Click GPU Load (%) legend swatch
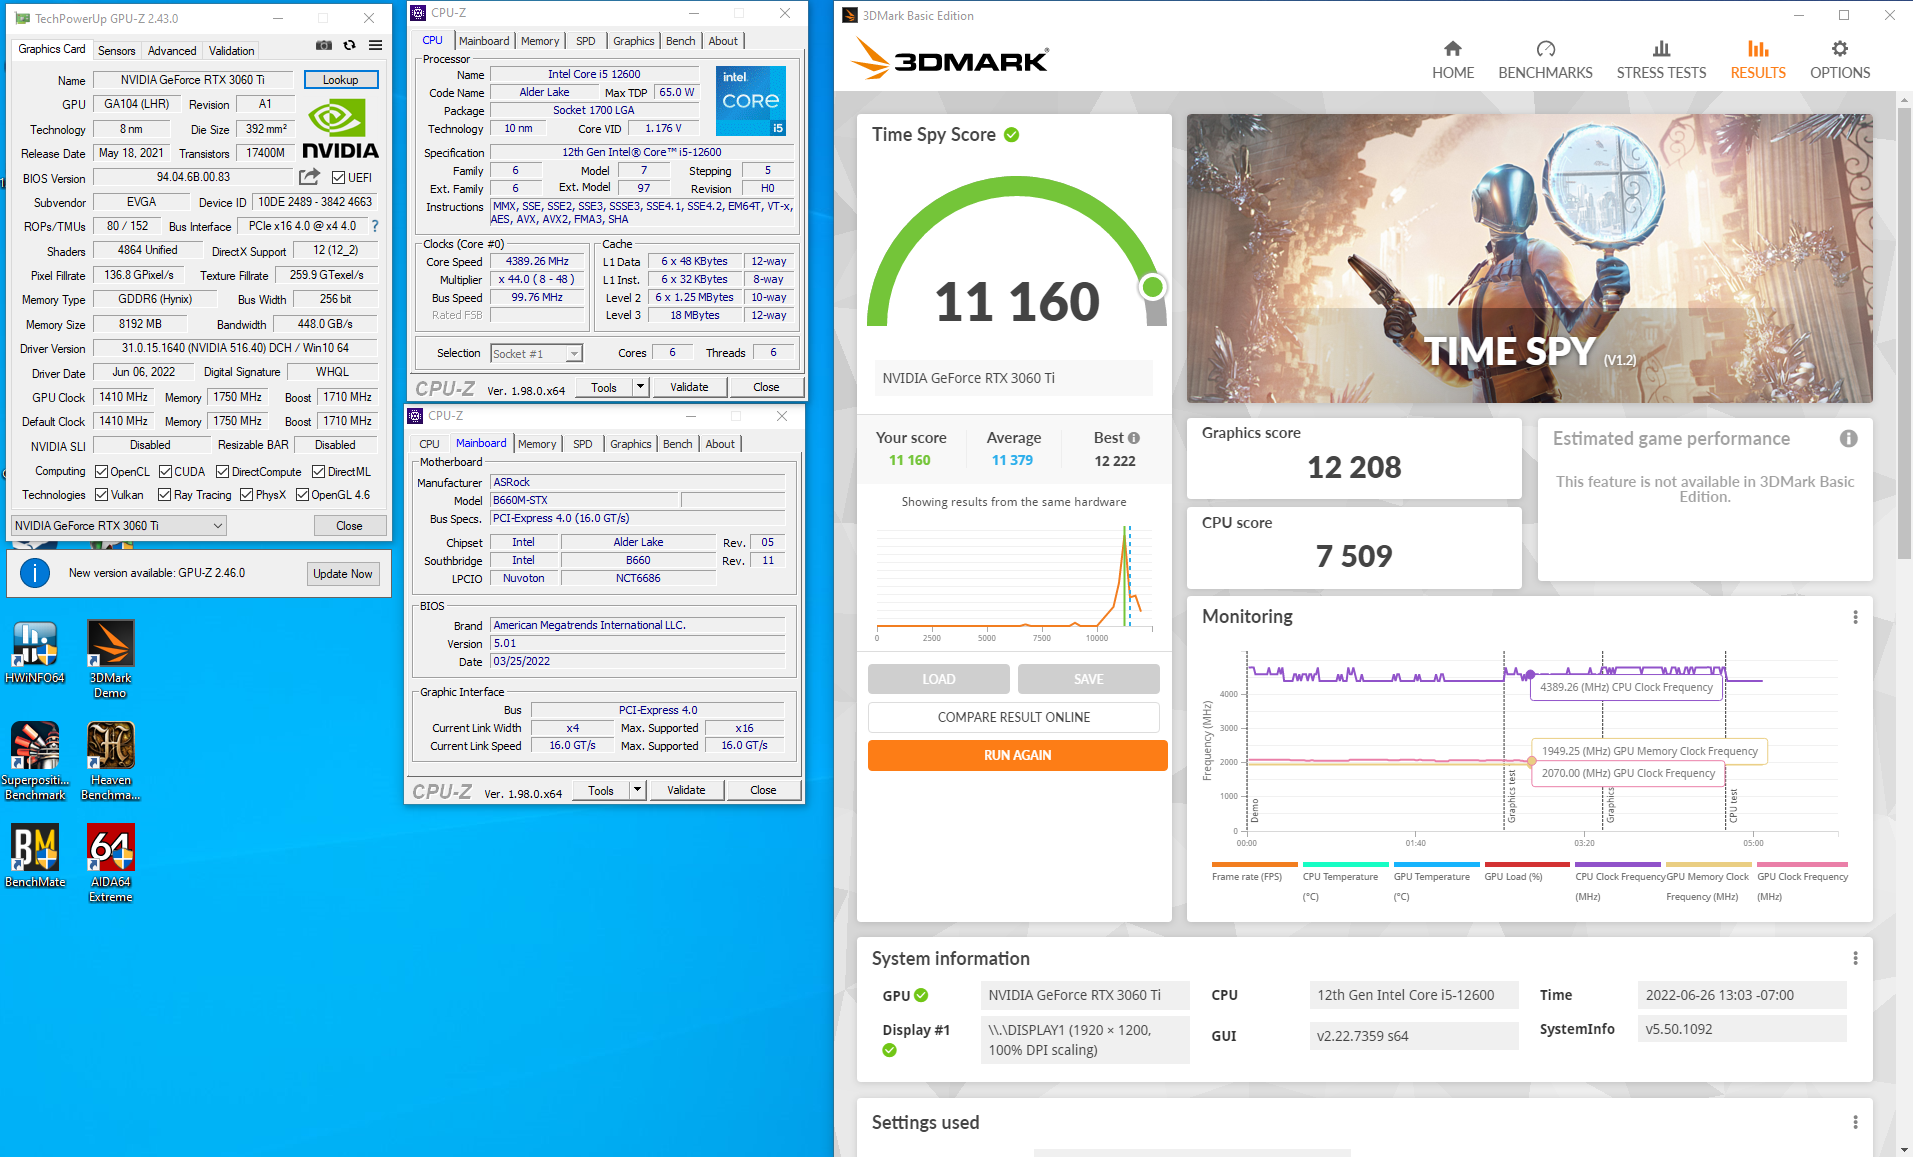Screen dimensions: 1913x1157 [x=1527, y=864]
